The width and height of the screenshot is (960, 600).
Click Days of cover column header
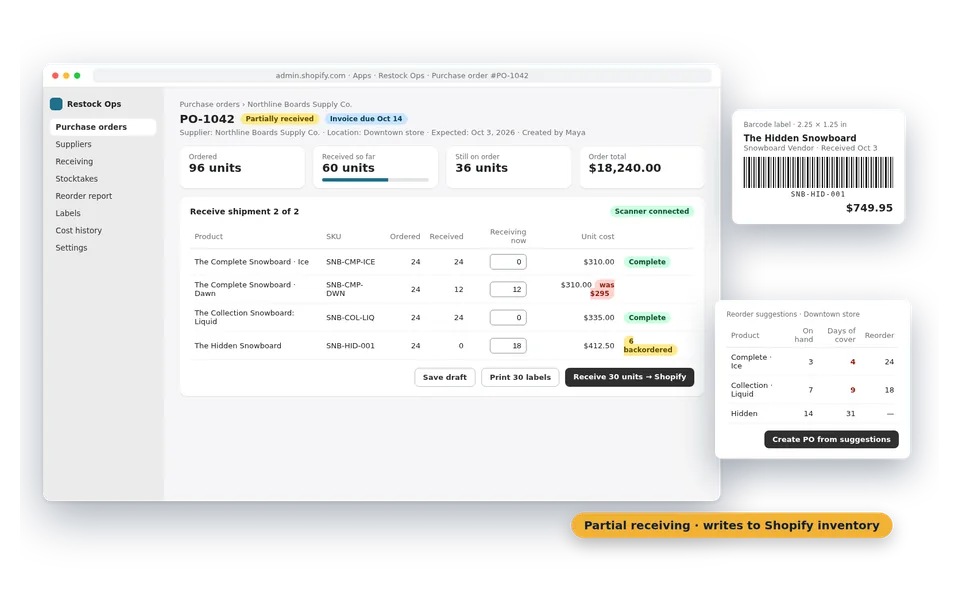(841, 335)
